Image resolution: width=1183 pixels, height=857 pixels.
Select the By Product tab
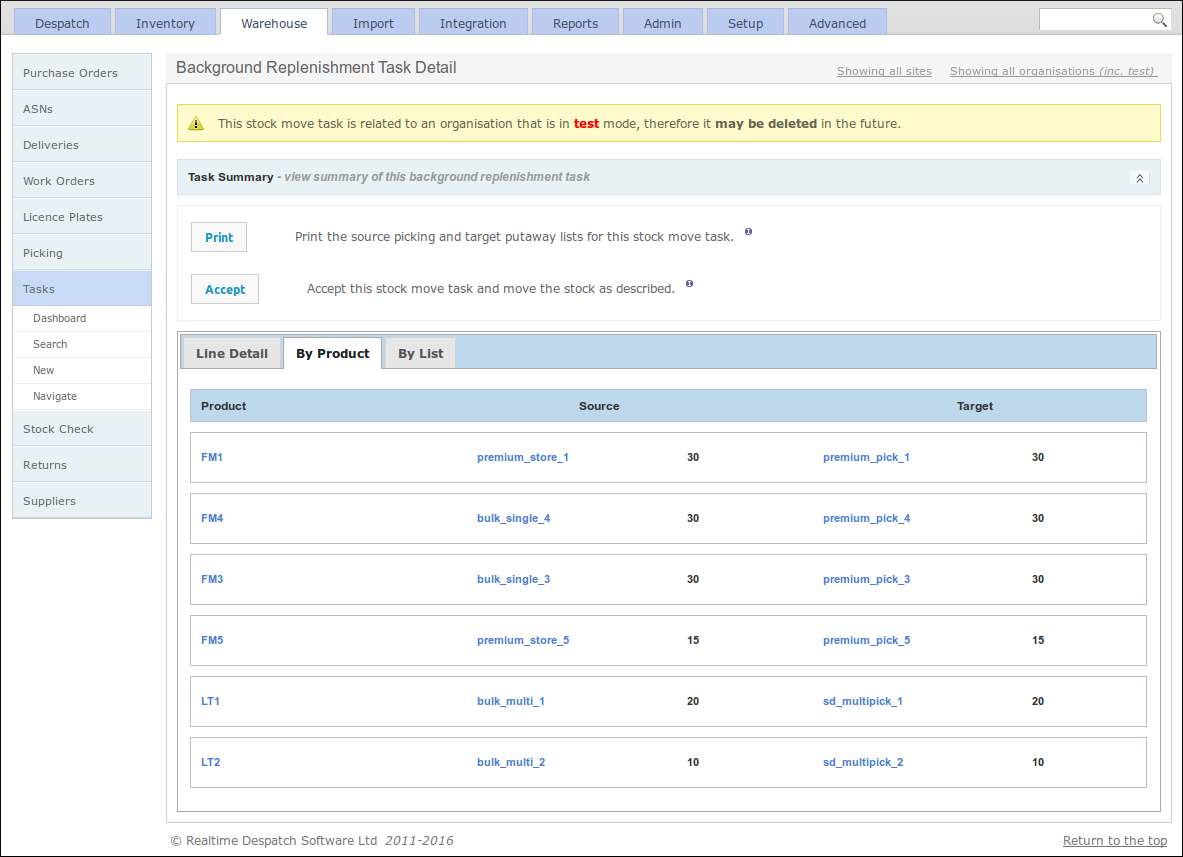click(x=333, y=353)
